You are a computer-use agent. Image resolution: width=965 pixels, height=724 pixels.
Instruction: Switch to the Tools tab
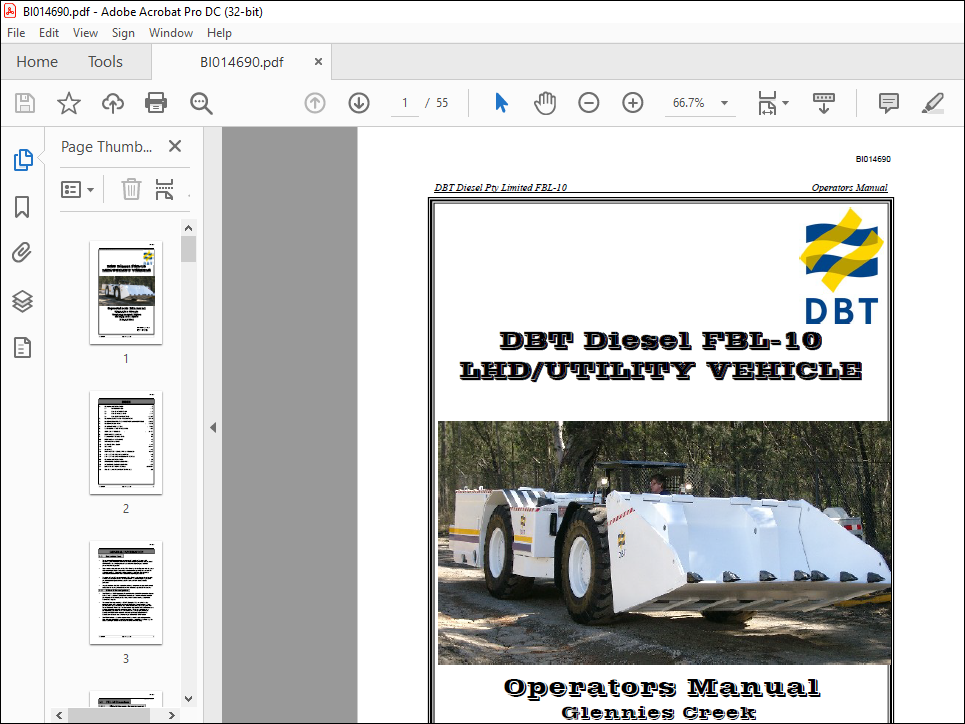click(x=105, y=62)
